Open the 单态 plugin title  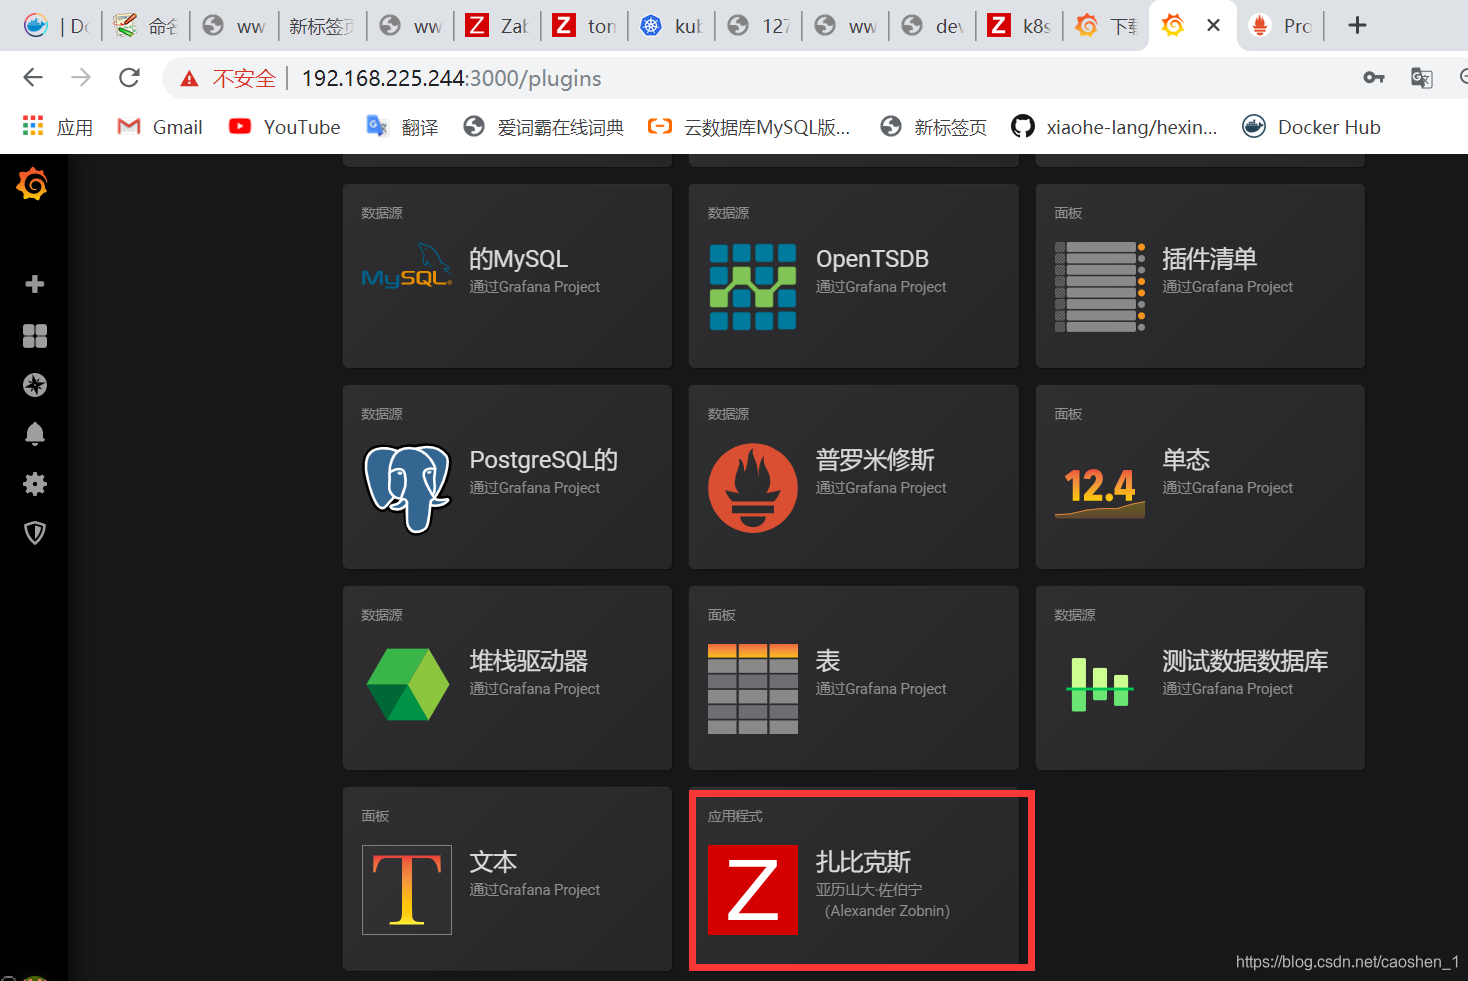click(x=1186, y=460)
